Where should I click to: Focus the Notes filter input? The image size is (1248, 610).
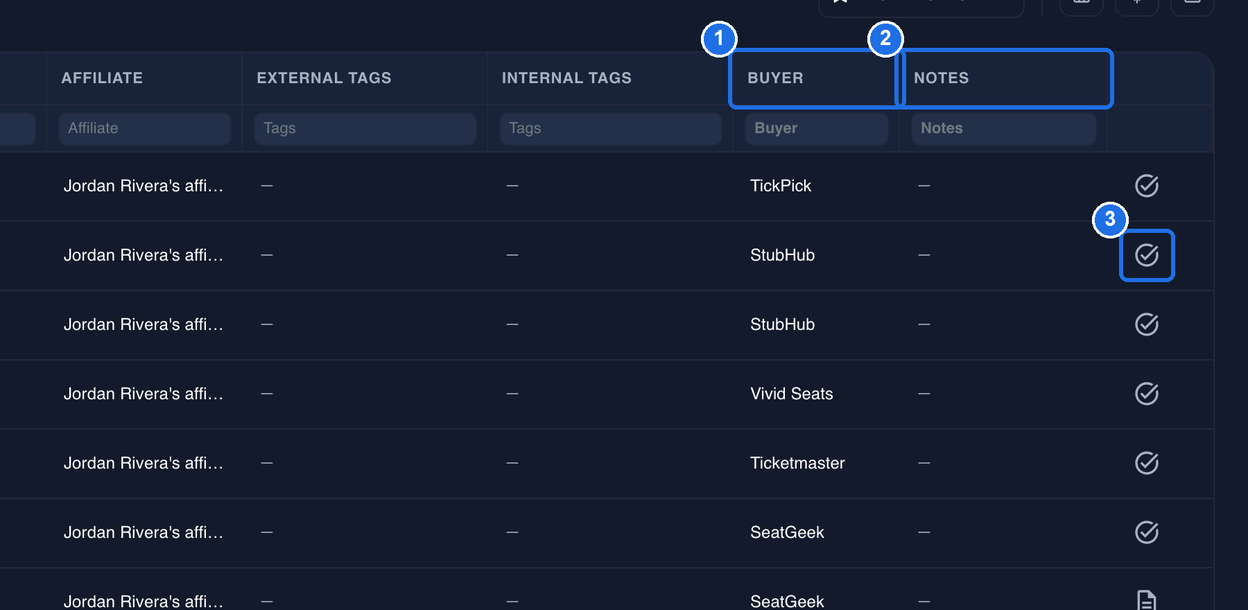[1003, 128]
